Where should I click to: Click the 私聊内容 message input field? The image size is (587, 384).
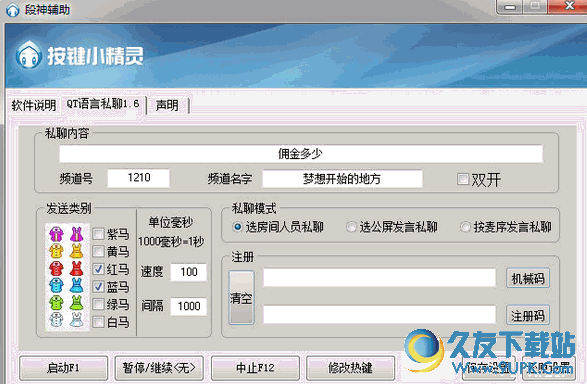[301, 154]
